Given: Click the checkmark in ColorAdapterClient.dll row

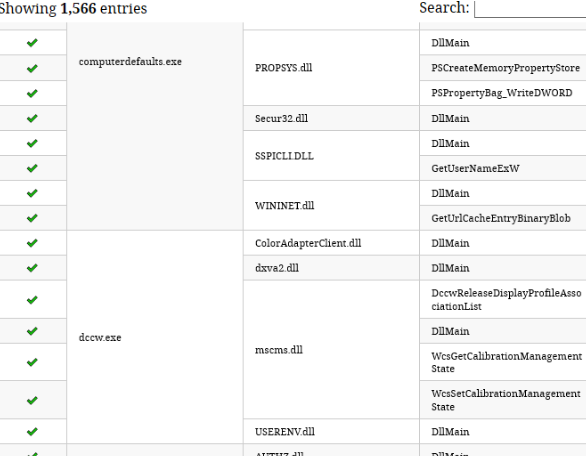Looking at the screenshot, I should click(33, 243).
